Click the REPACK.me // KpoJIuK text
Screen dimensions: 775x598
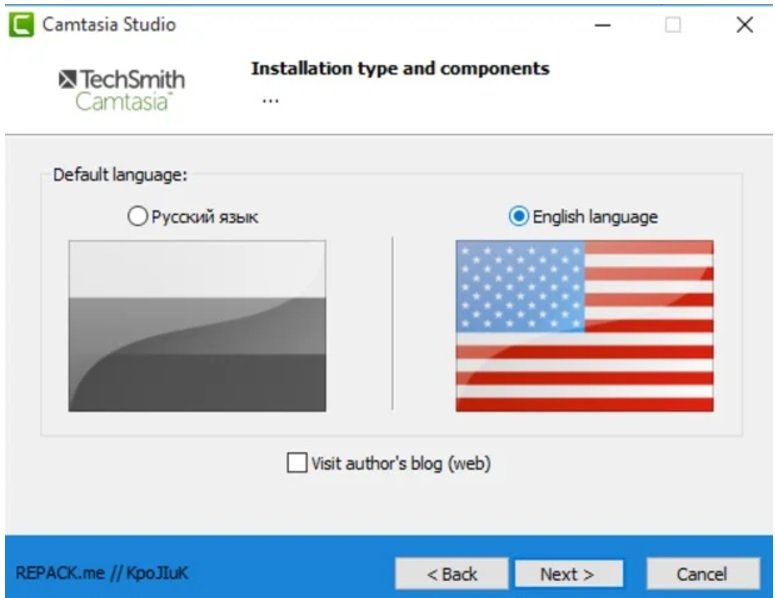[102, 573]
